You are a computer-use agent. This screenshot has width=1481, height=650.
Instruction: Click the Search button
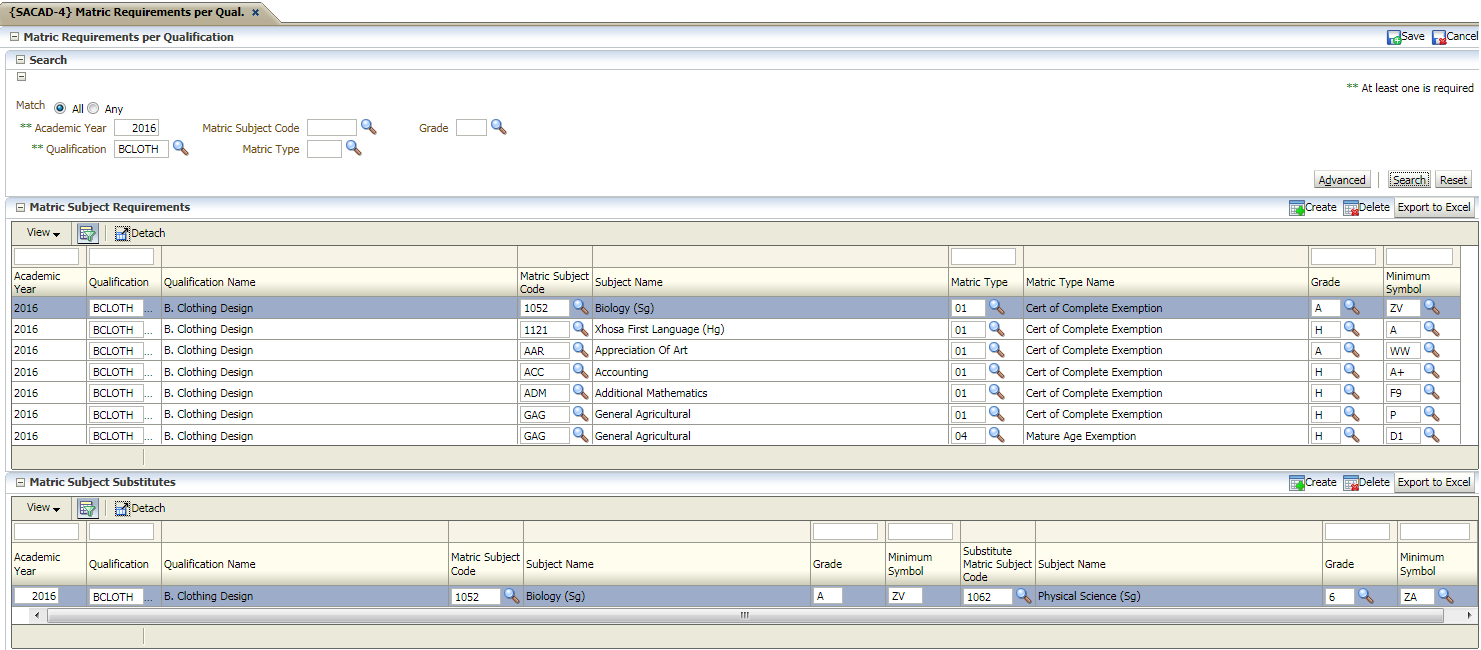point(1408,180)
